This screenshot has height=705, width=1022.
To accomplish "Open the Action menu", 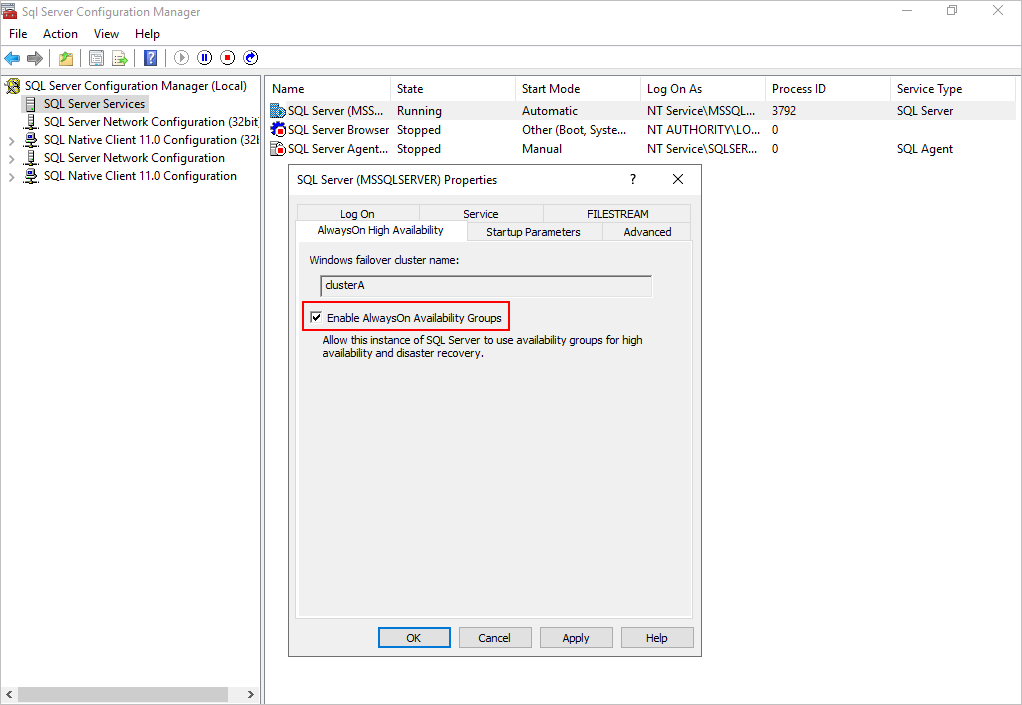I will (60, 34).
